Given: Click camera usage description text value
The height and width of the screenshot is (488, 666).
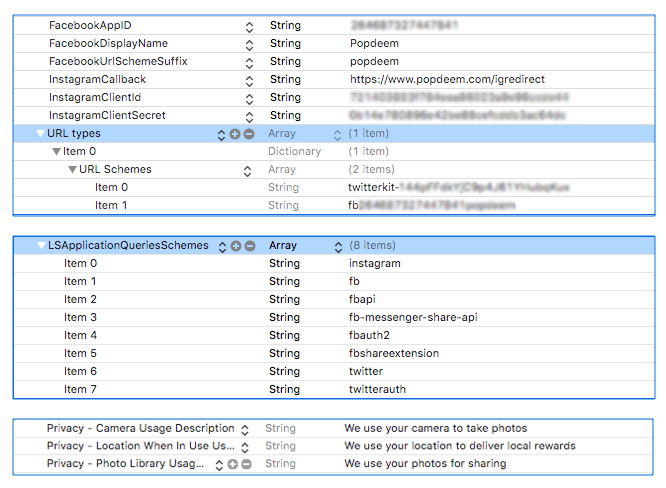Looking at the screenshot, I should pos(435,428).
